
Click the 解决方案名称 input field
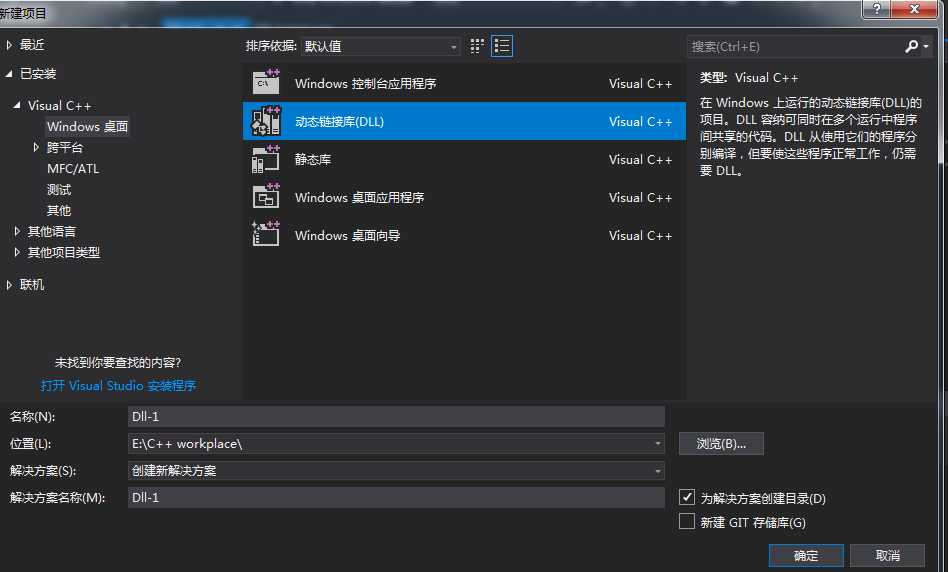(396, 497)
